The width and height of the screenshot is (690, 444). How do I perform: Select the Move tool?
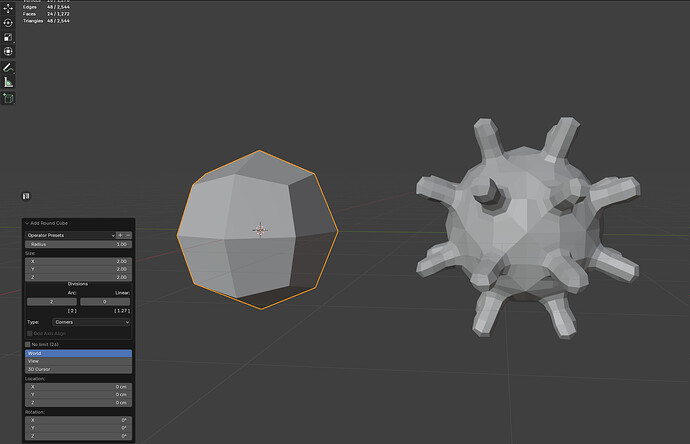click(8, 8)
